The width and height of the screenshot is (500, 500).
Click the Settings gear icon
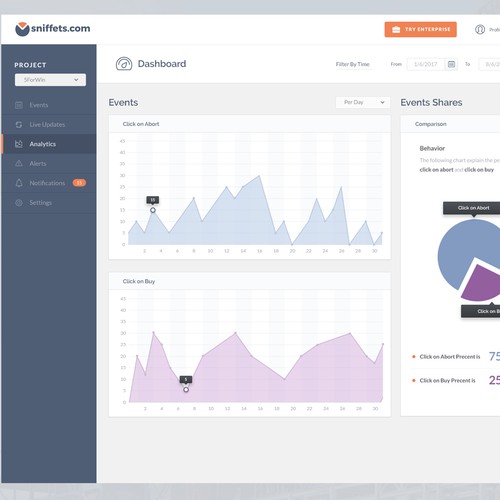click(19, 203)
